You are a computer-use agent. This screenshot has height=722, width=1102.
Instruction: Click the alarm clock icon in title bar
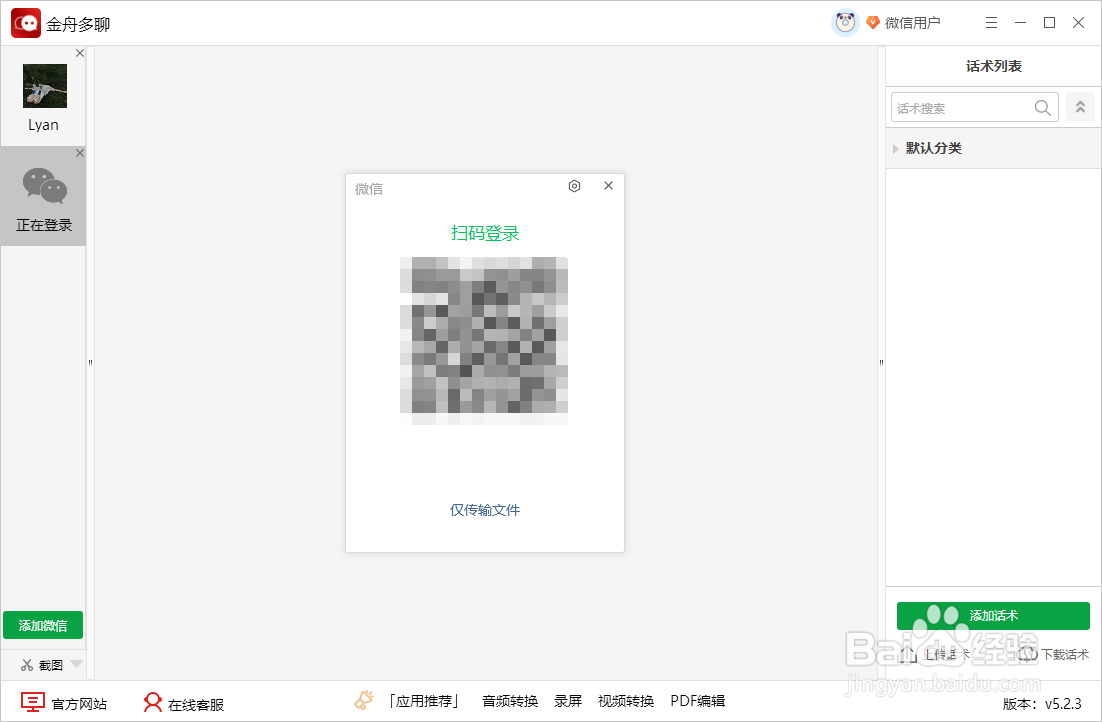click(845, 21)
